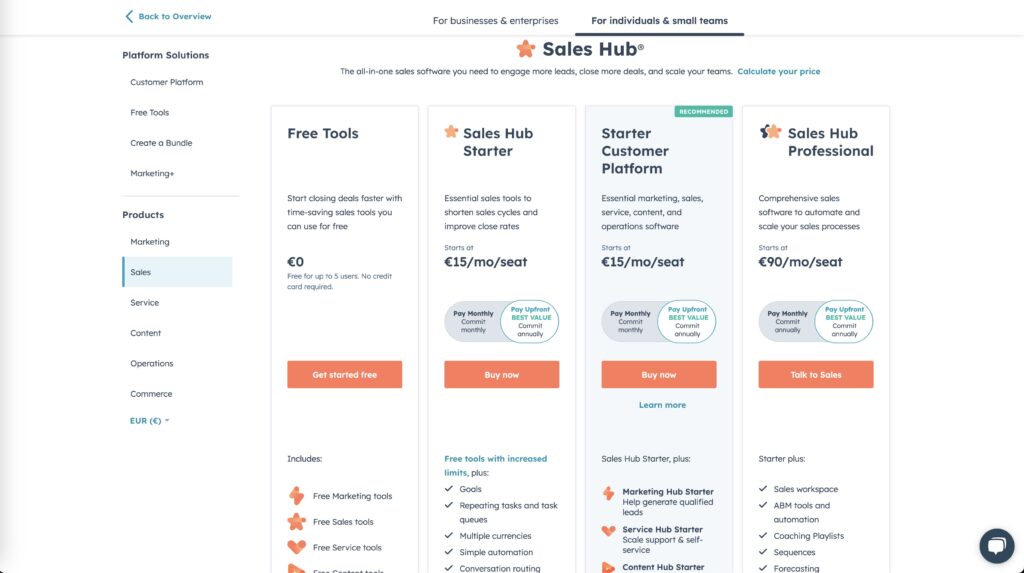Click the Get started free button

click(345, 375)
